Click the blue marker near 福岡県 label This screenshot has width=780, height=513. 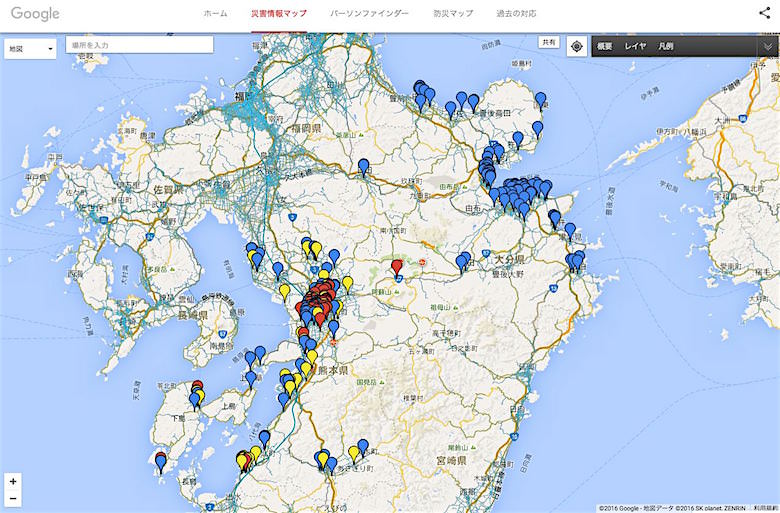coord(363,165)
